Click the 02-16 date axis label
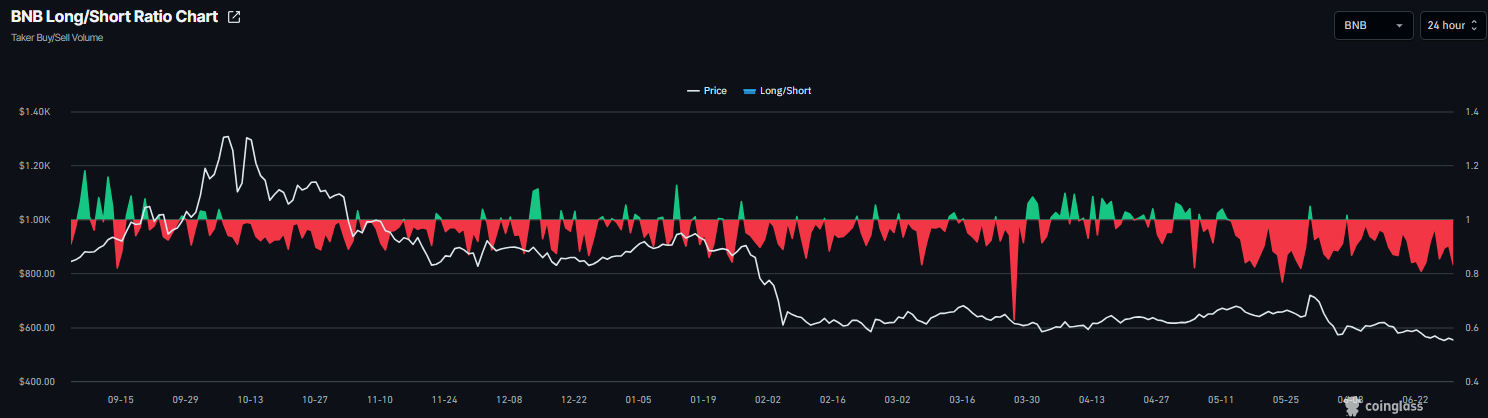 pyautogui.click(x=833, y=399)
